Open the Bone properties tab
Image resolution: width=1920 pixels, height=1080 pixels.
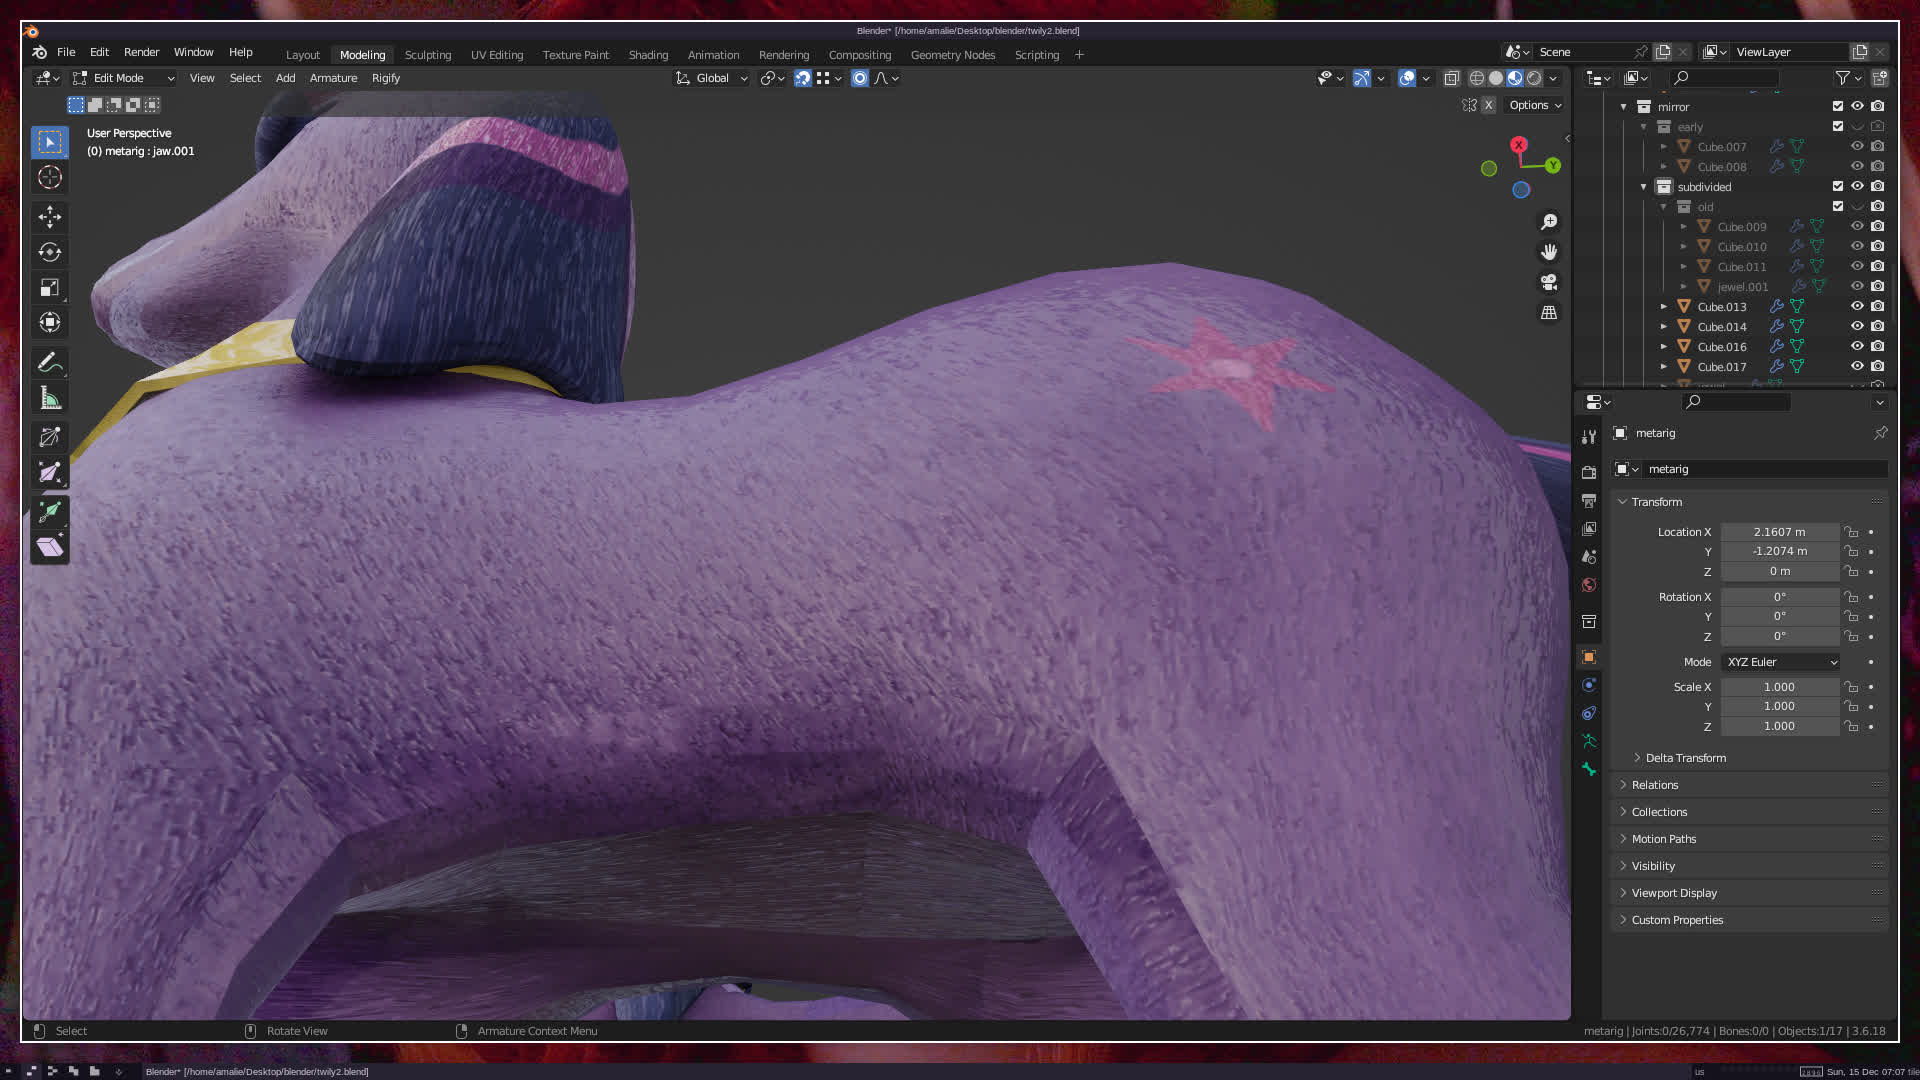(x=1589, y=770)
